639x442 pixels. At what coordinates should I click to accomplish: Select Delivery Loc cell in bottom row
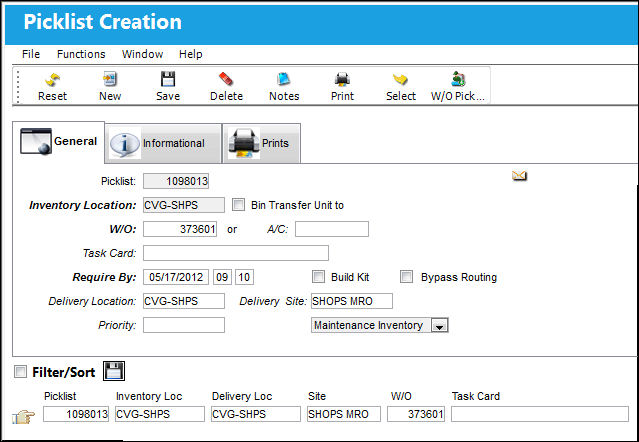tap(256, 414)
